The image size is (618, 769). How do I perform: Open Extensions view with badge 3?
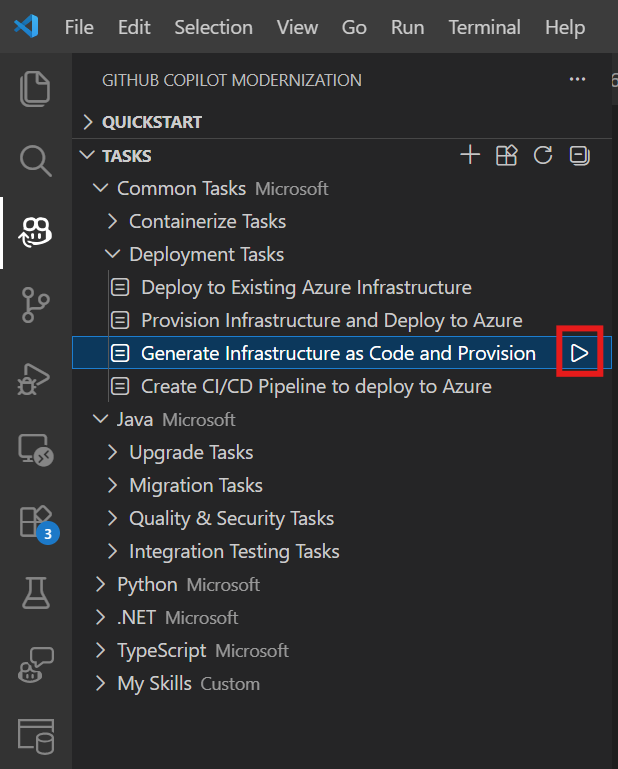[39, 524]
